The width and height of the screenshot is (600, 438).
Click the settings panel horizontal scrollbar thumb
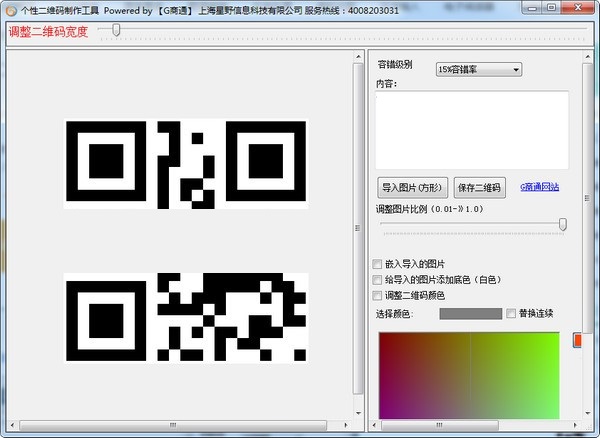tap(440, 425)
